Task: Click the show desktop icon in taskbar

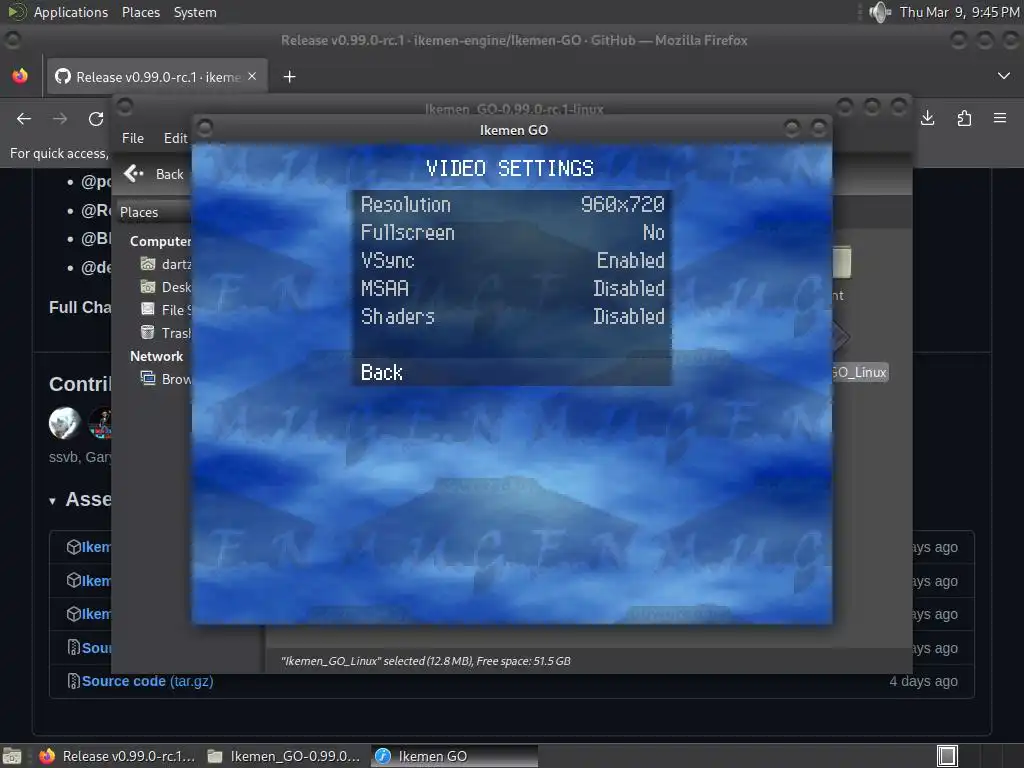Action: [x=12, y=756]
